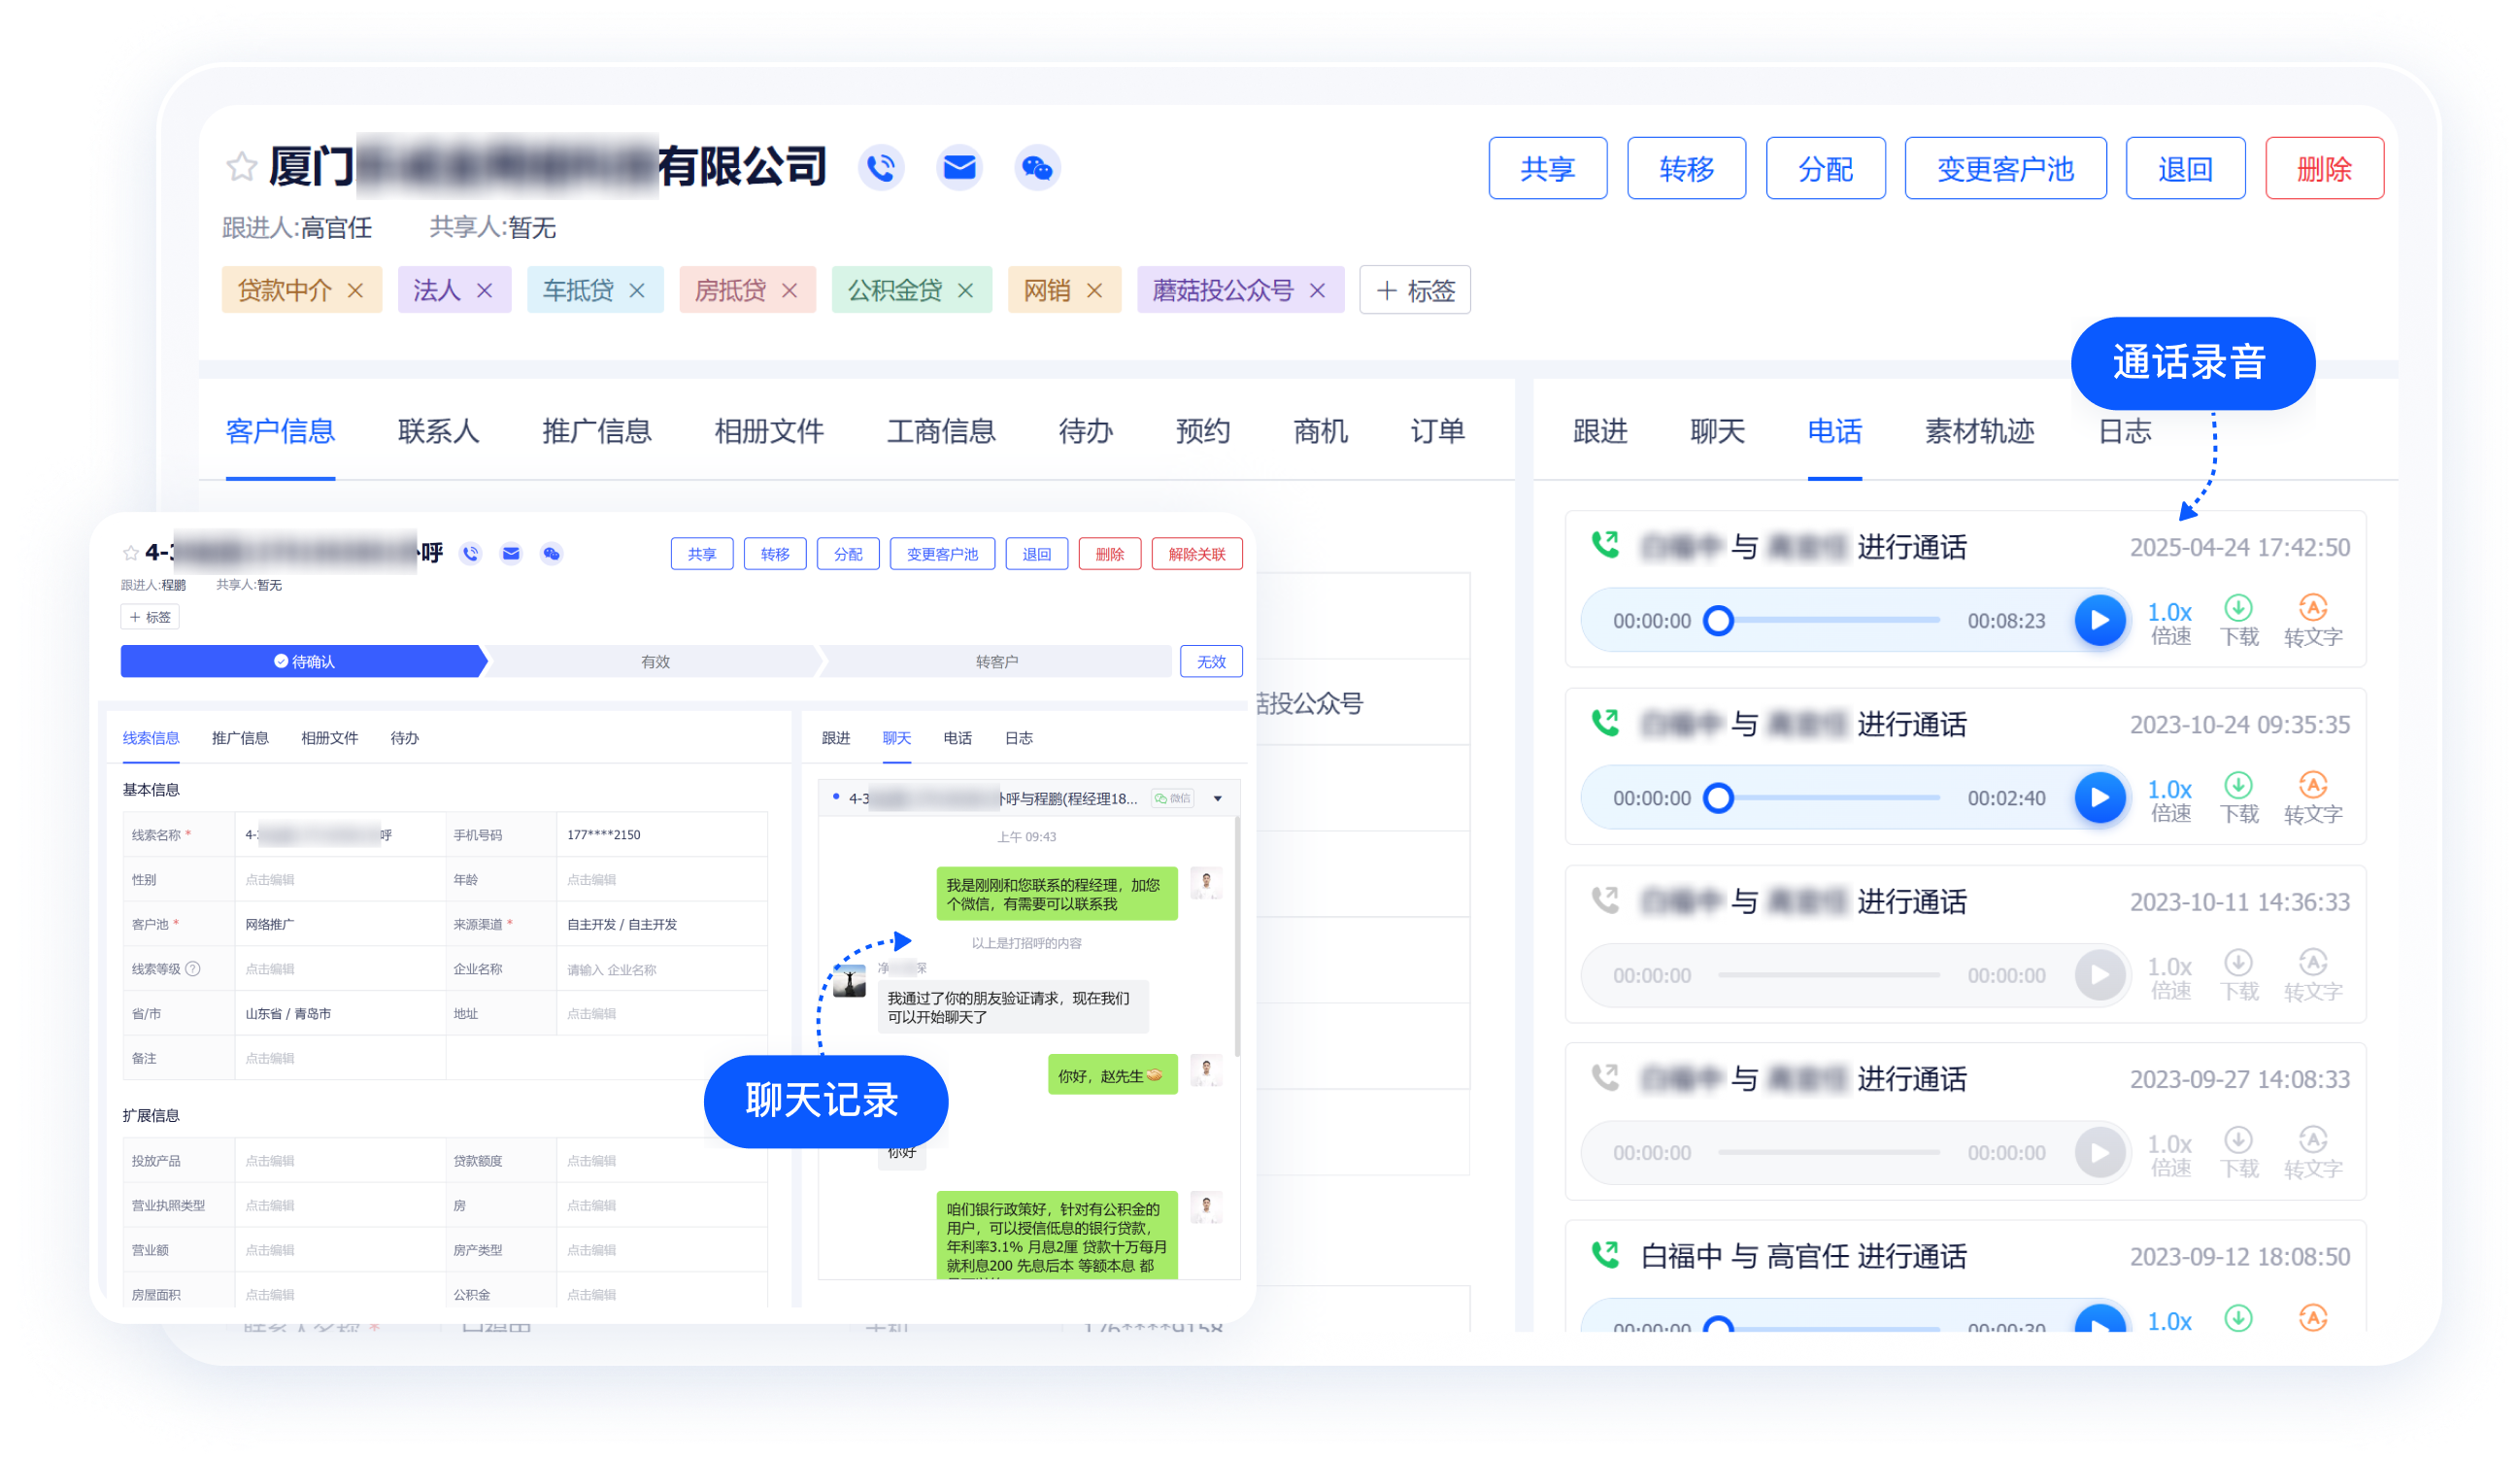Seek the 00:08:23 recording progress slider

[x=1829, y=621]
